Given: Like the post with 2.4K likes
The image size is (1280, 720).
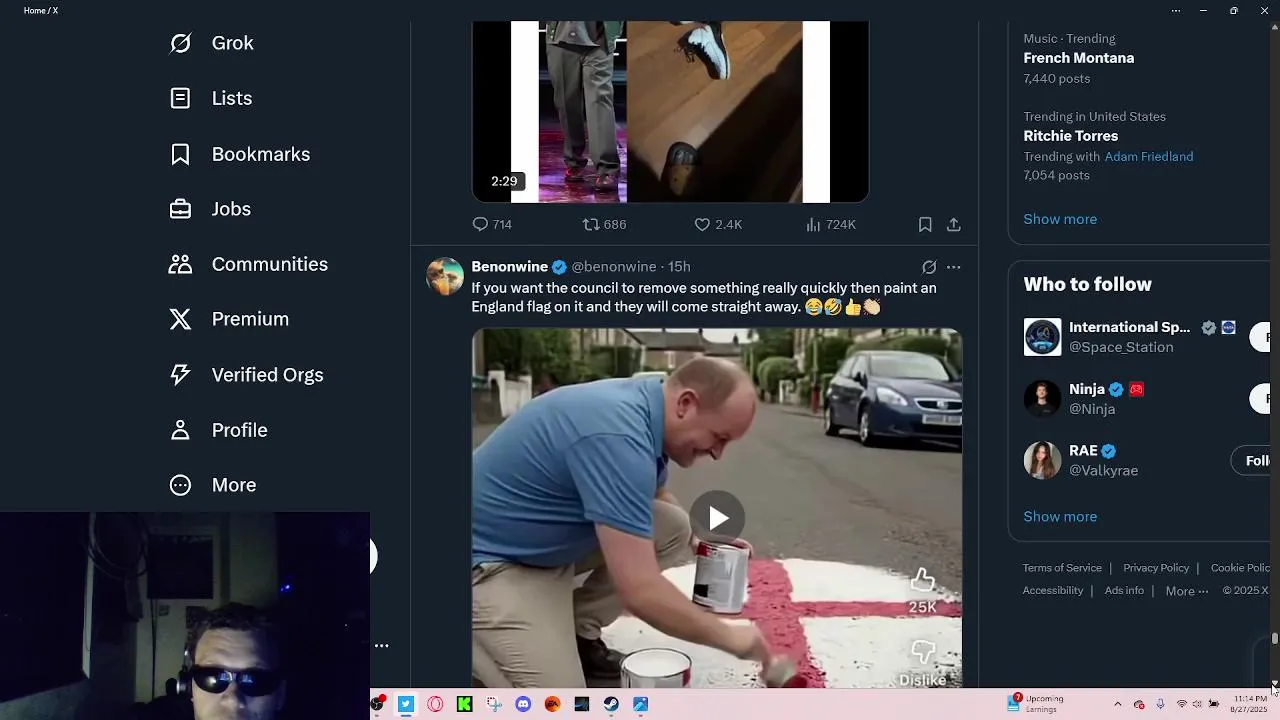Looking at the screenshot, I should (718, 225).
